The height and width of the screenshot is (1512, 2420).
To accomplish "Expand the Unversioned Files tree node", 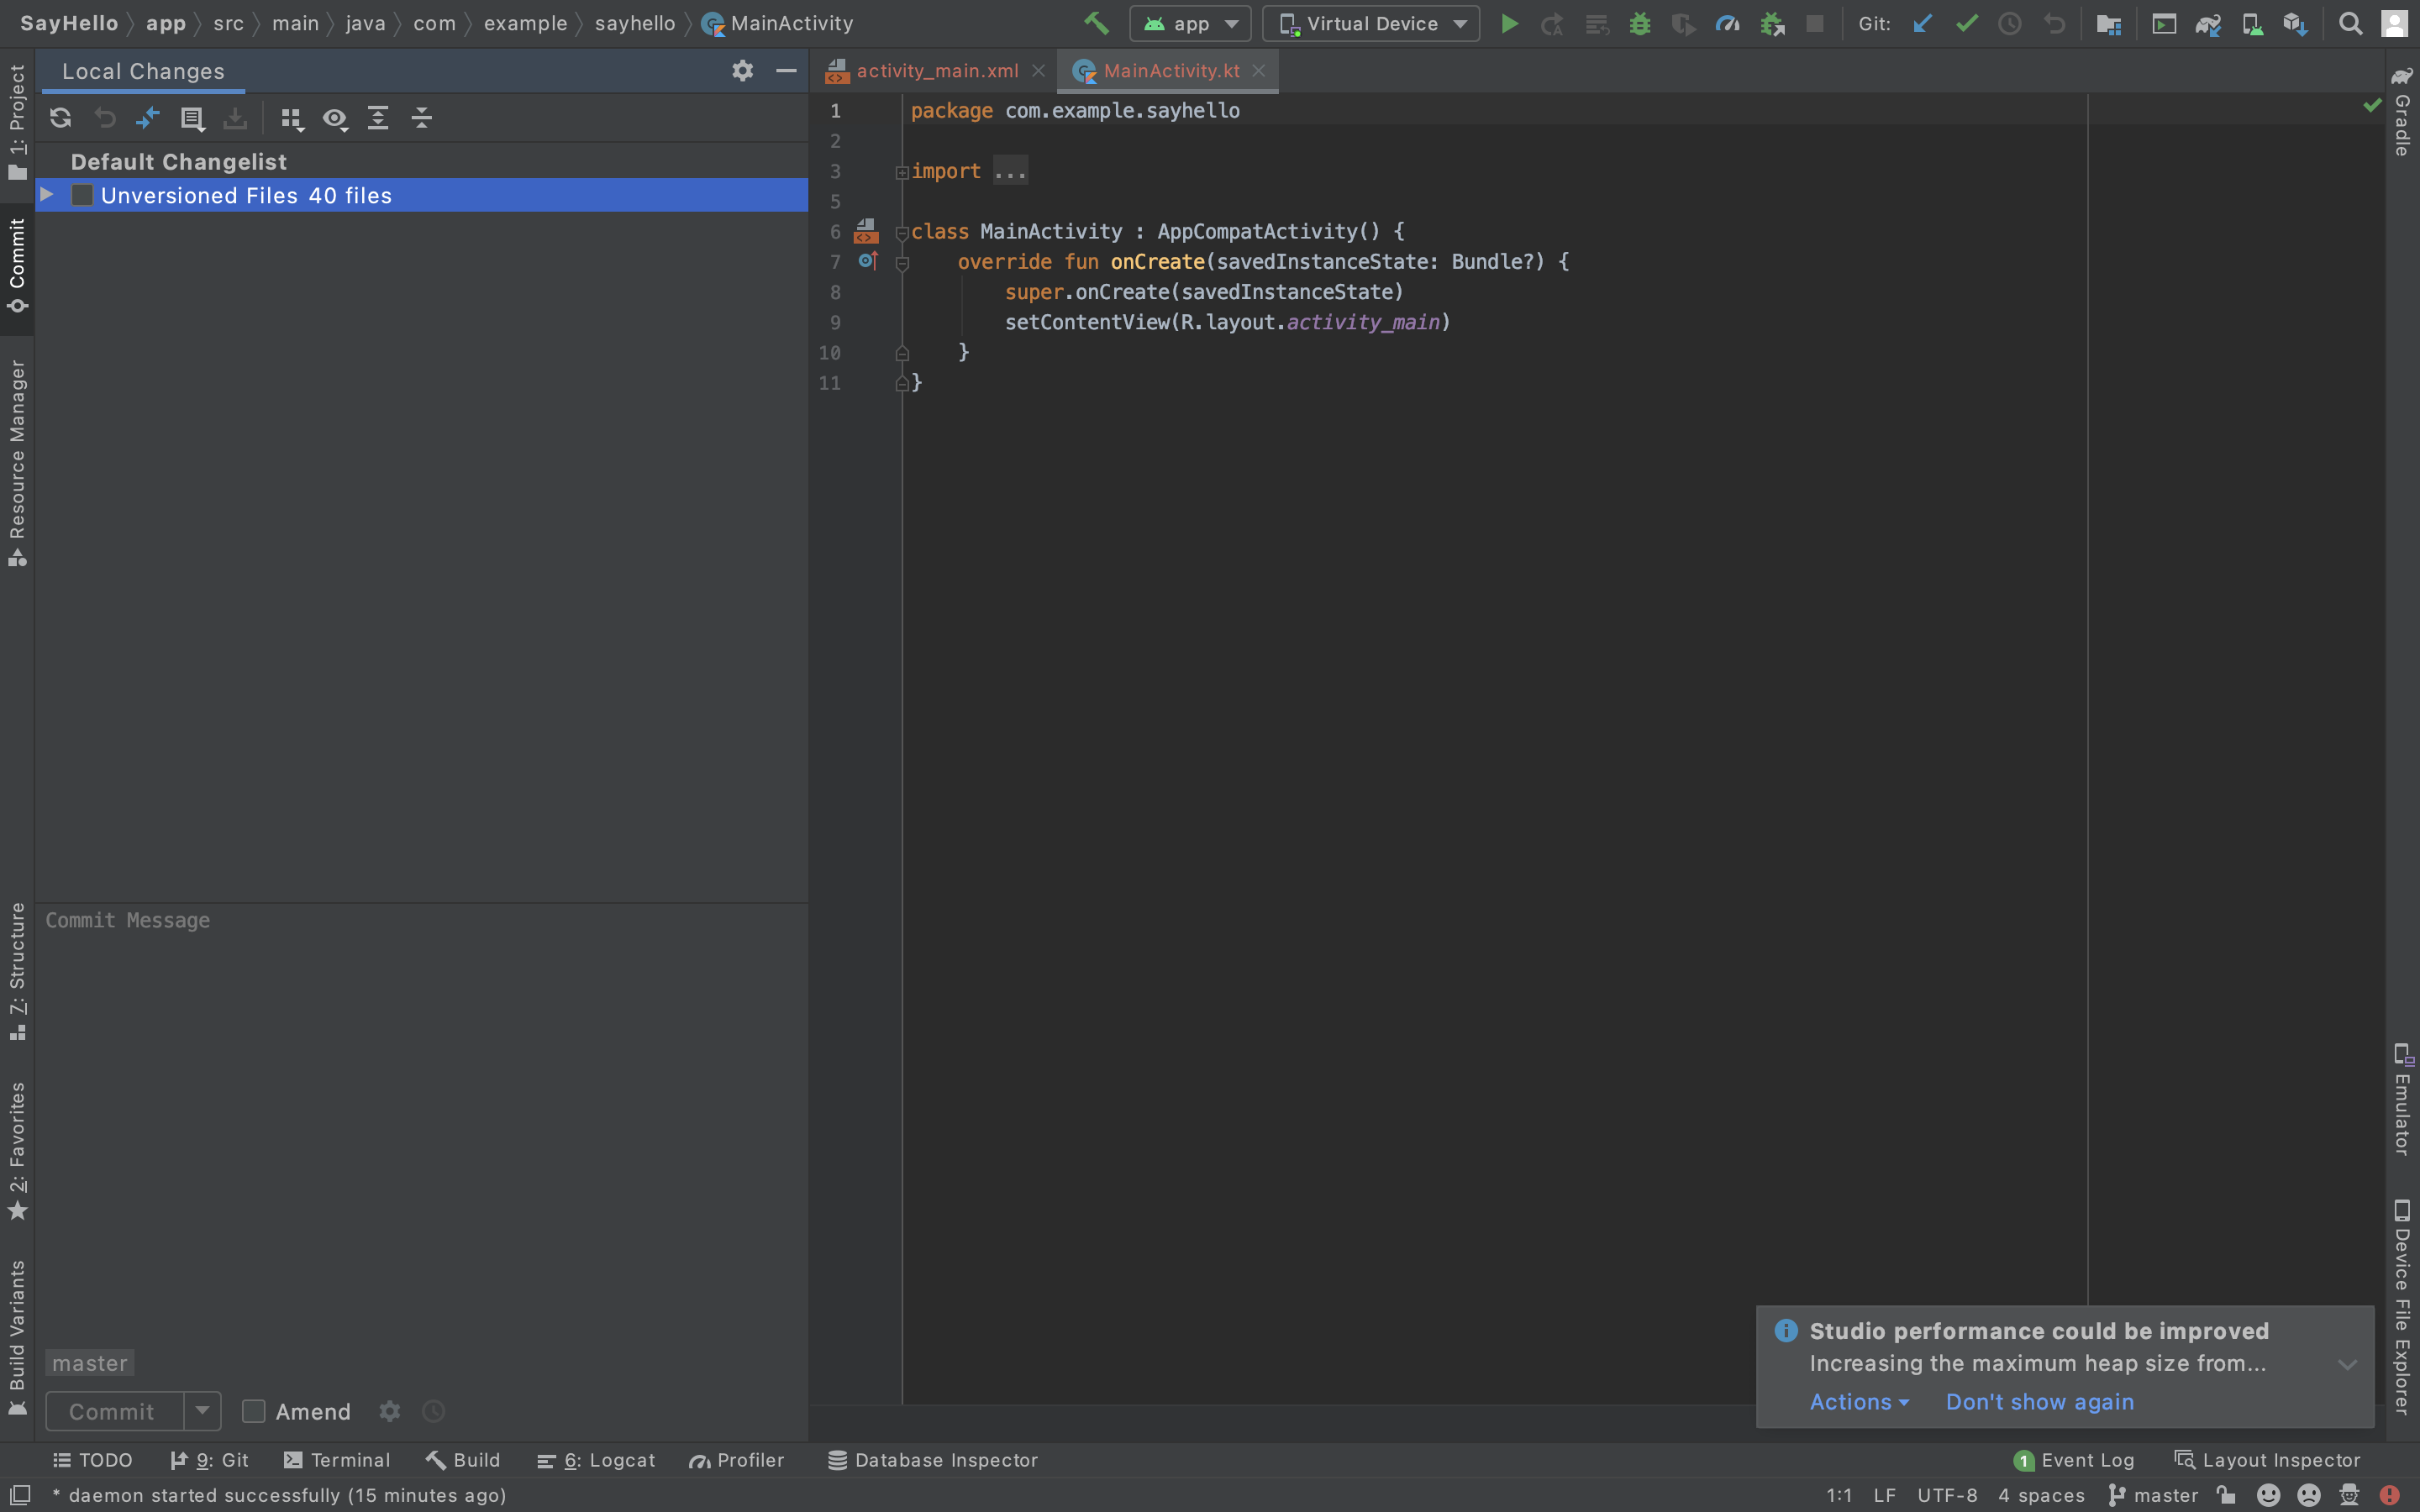I will [x=46, y=194].
